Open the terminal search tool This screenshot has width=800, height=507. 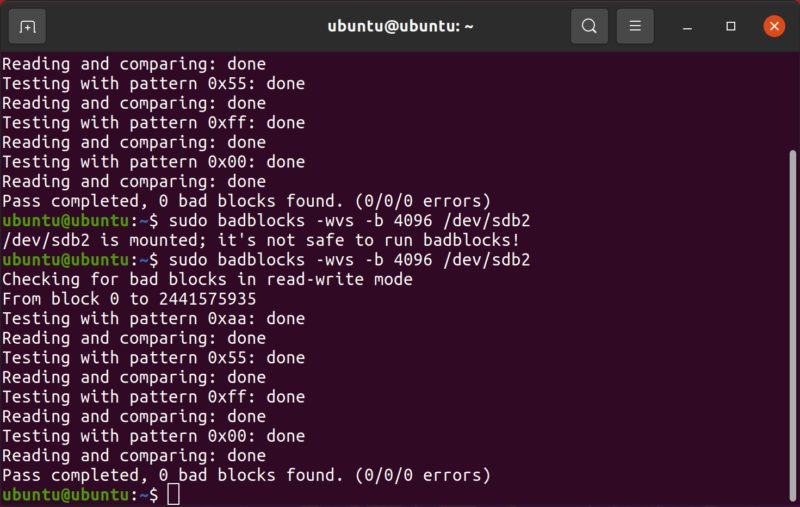pyautogui.click(x=589, y=26)
